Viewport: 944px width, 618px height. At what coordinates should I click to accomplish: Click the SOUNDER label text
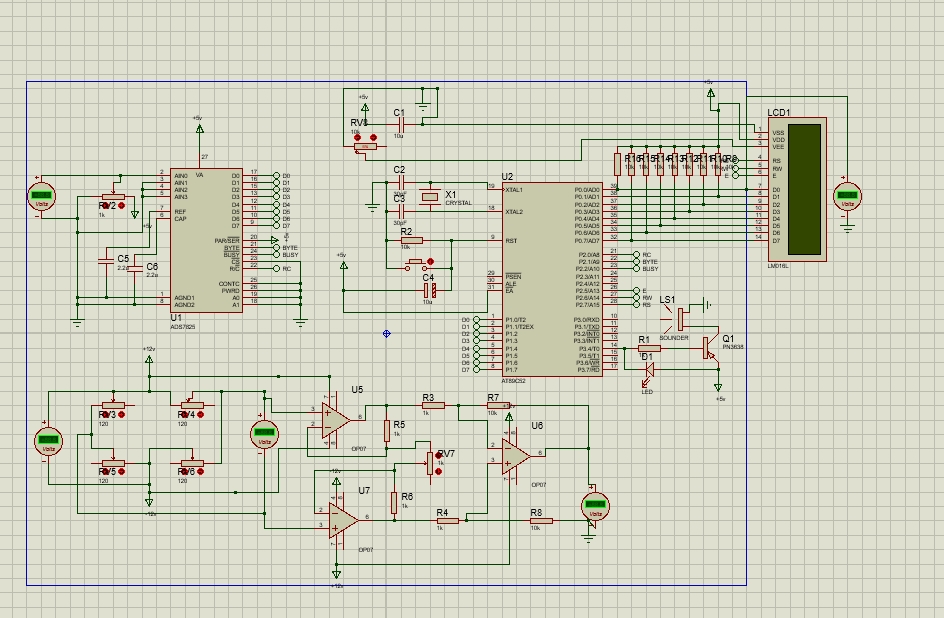click(x=674, y=338)
